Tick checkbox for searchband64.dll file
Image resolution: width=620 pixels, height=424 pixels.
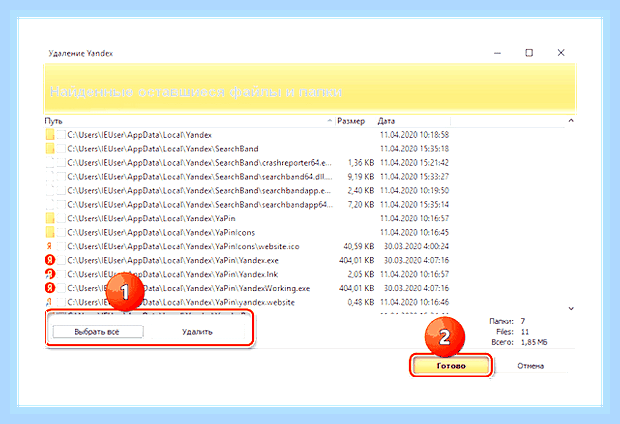(x=61, y=176)
